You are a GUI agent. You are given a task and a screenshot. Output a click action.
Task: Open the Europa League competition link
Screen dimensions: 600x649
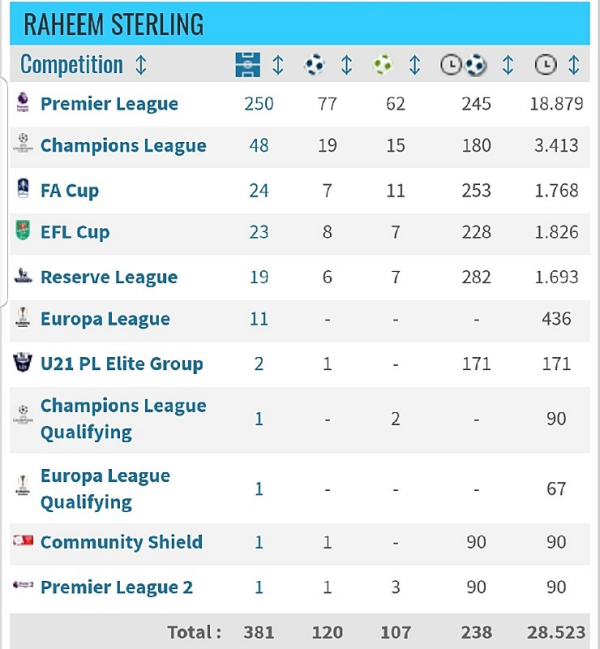[105, 320]
